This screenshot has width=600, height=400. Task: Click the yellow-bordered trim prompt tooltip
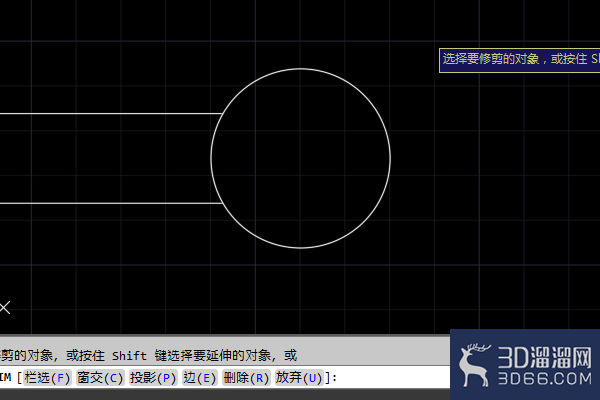519,60
